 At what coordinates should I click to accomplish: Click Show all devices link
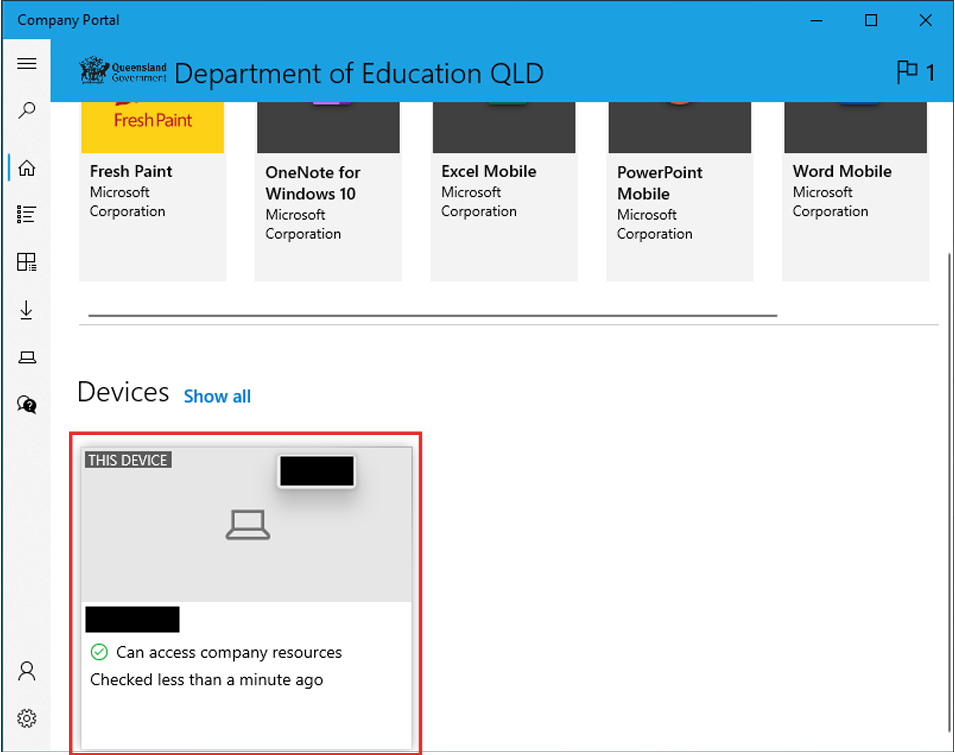pos(217,396)
